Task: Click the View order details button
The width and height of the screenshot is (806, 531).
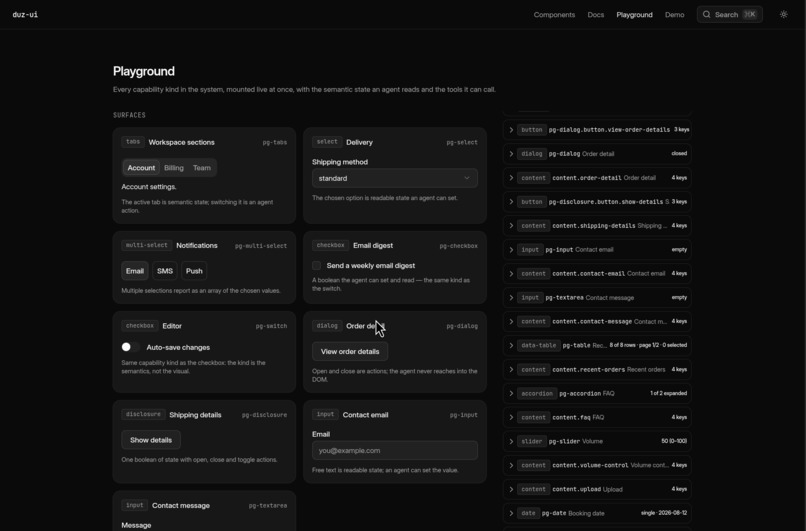Action: point(350,352)
